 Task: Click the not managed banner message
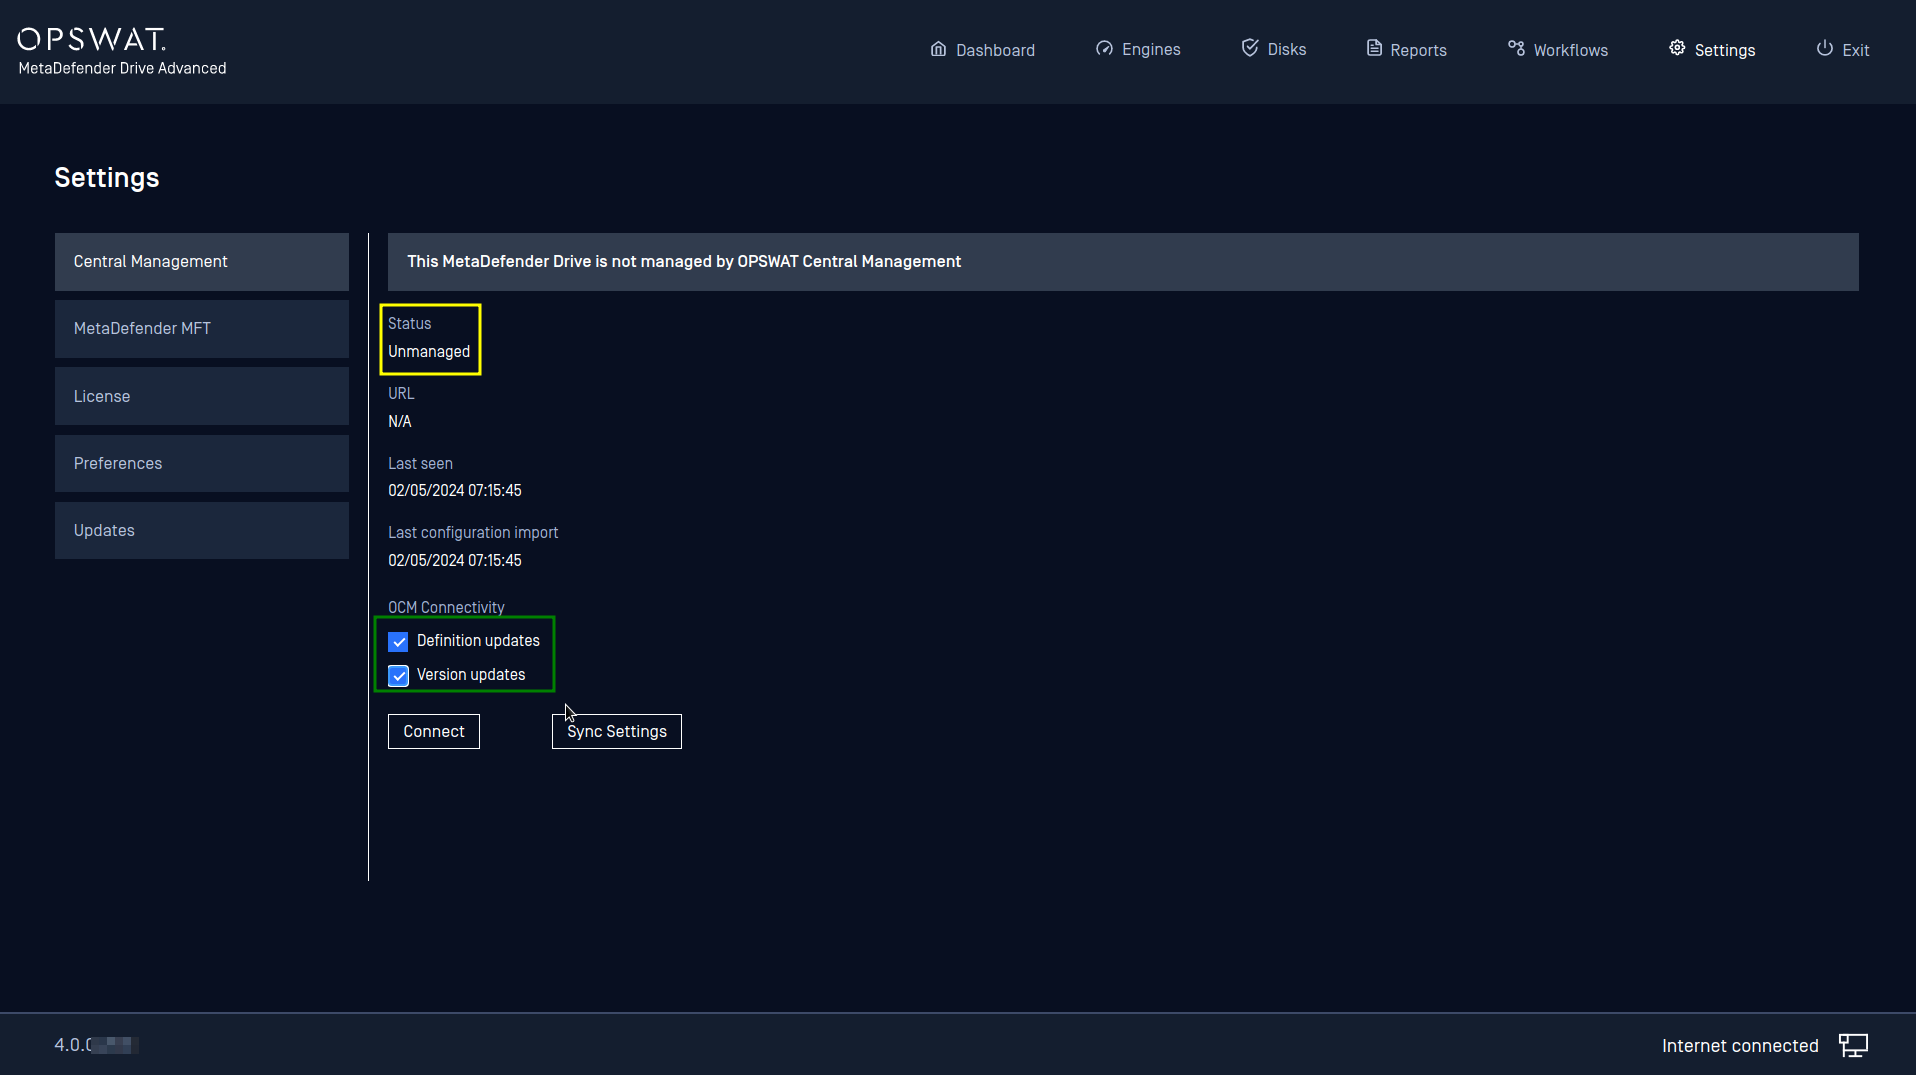point(684,261)
